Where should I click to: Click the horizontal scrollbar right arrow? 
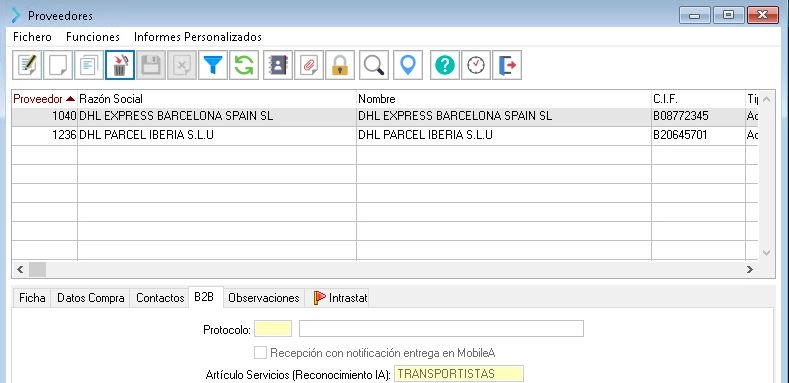750,269
